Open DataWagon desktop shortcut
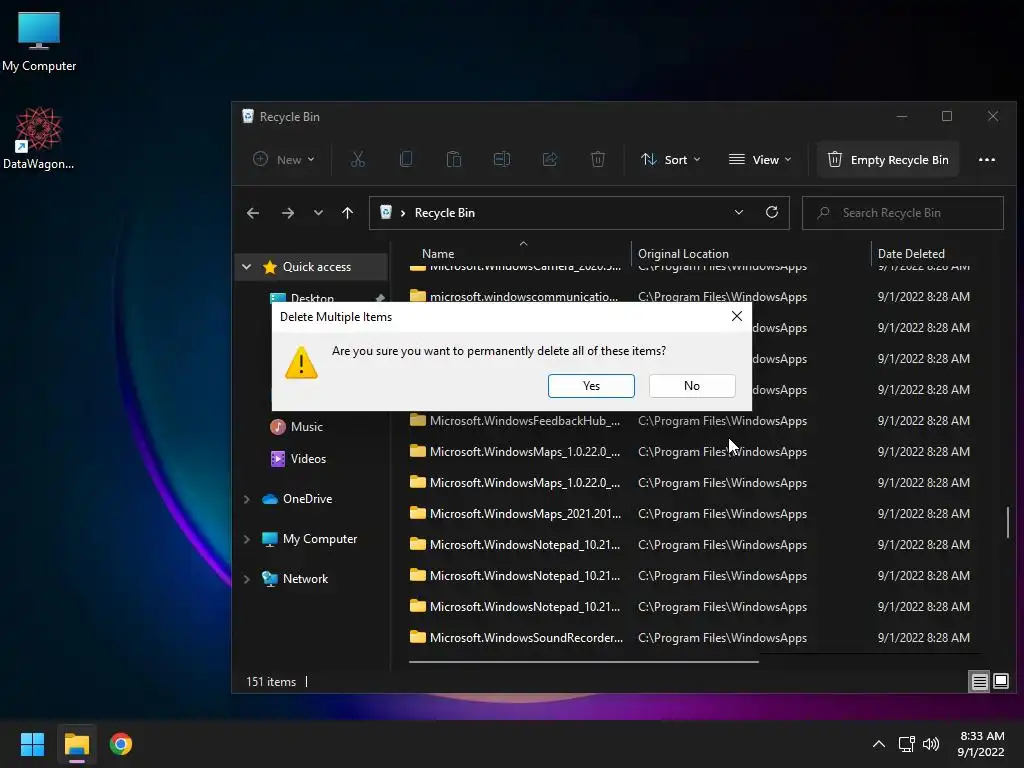Screen dimensions: 1024x768 pos(39,138)
